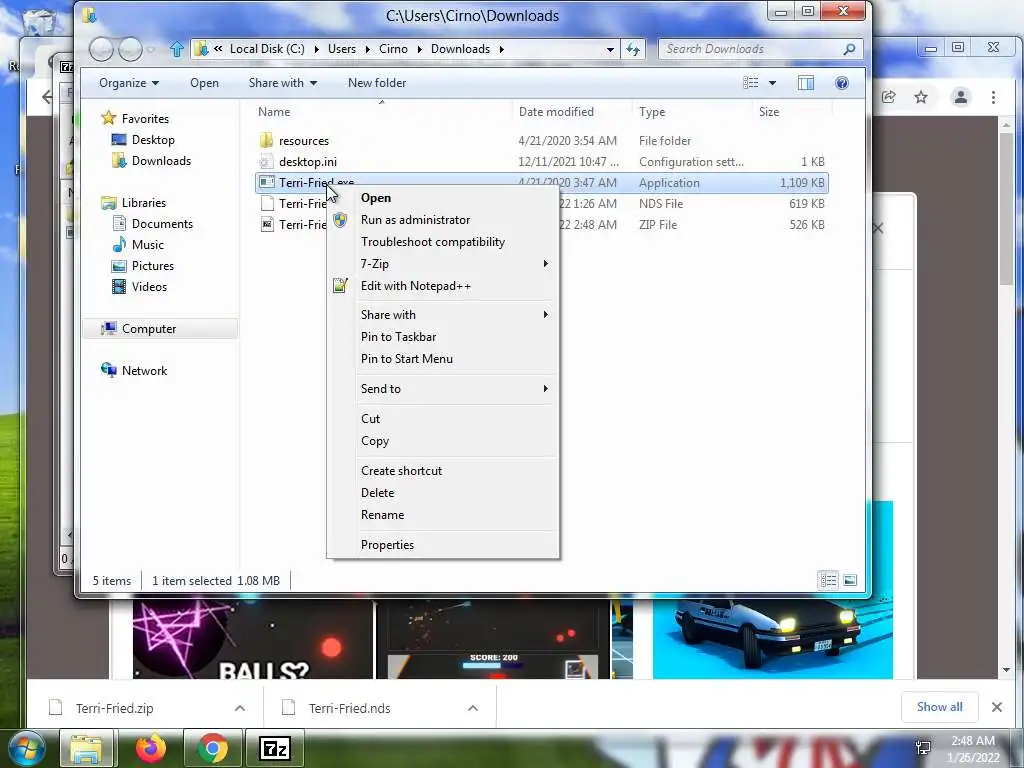Click the blue up-folder arrow icon
This screenshot has width=1024, height=768.
click(176, 49)
